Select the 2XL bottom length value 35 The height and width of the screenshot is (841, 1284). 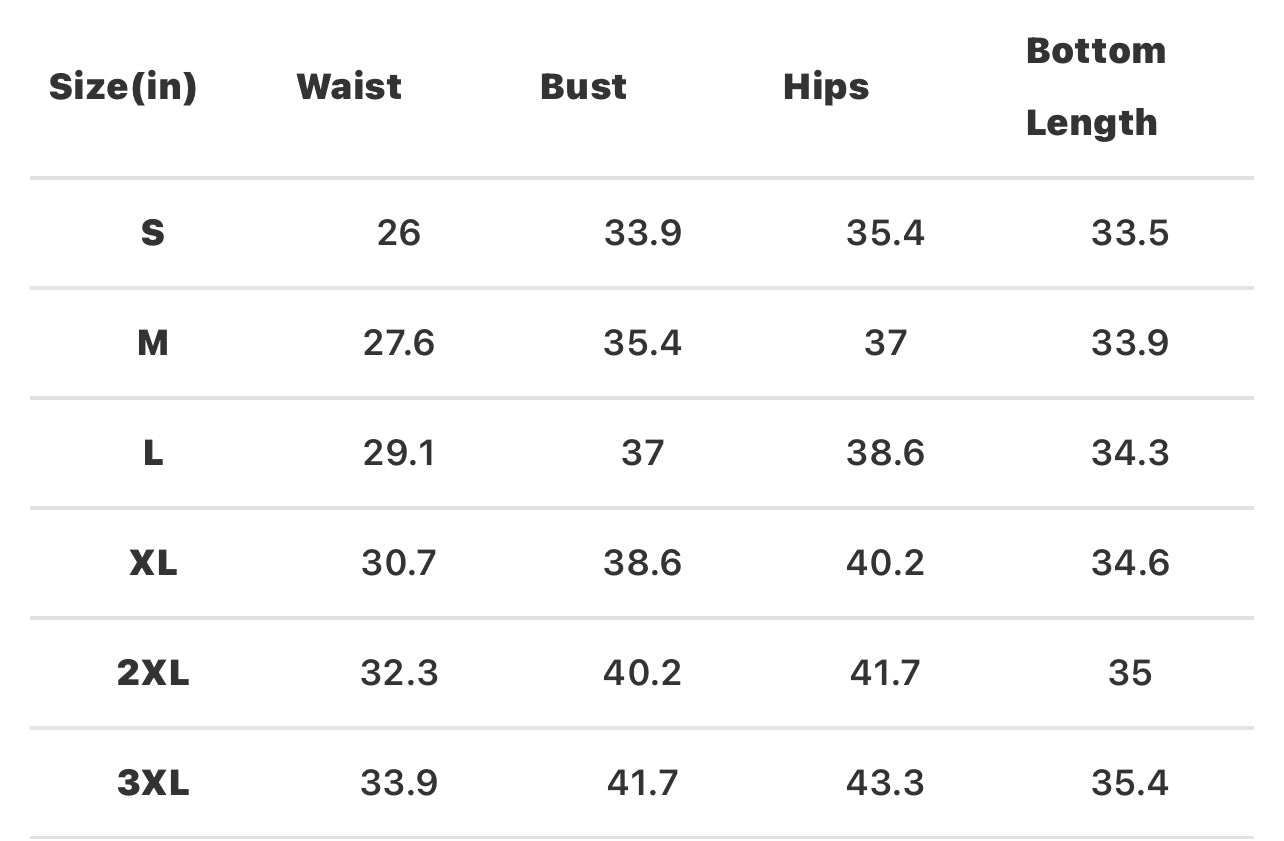pyautogui.click(x=1130, y=673)
